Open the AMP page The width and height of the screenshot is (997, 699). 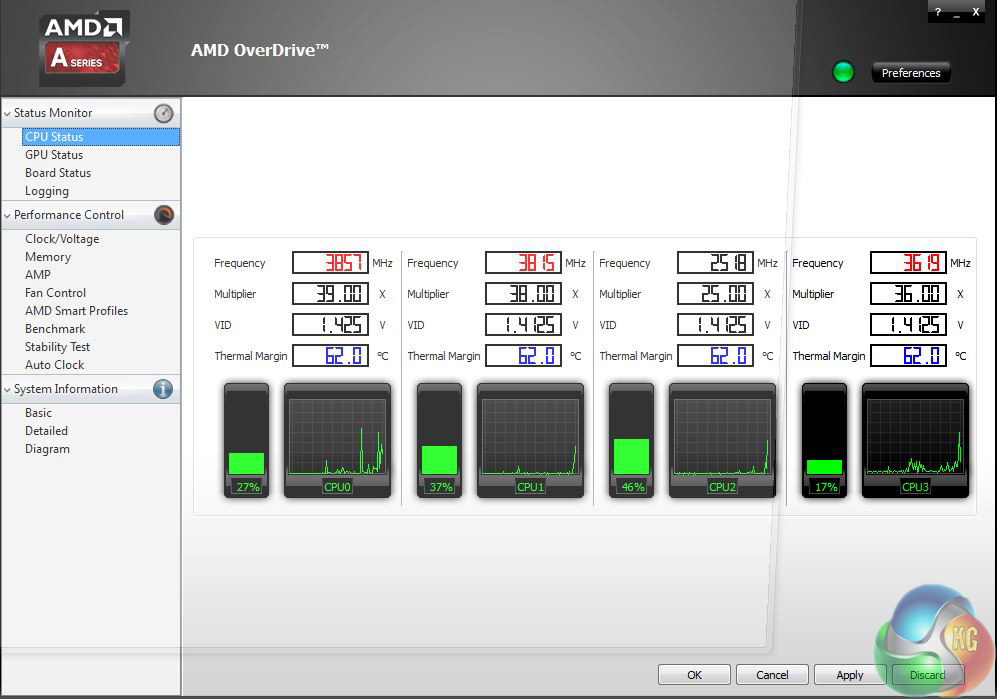(x=38, y=275)
